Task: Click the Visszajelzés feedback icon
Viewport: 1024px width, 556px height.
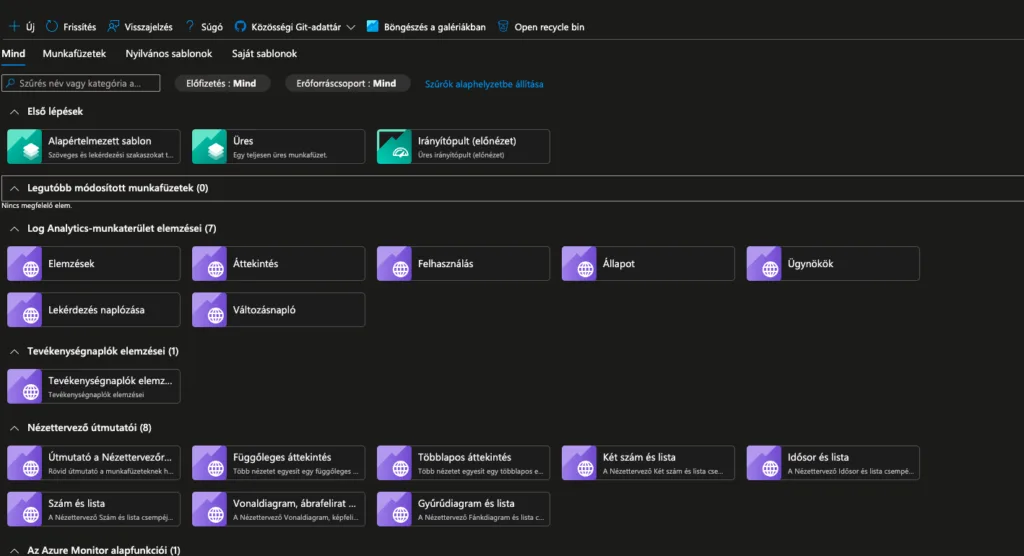Action: pos(113,27)
